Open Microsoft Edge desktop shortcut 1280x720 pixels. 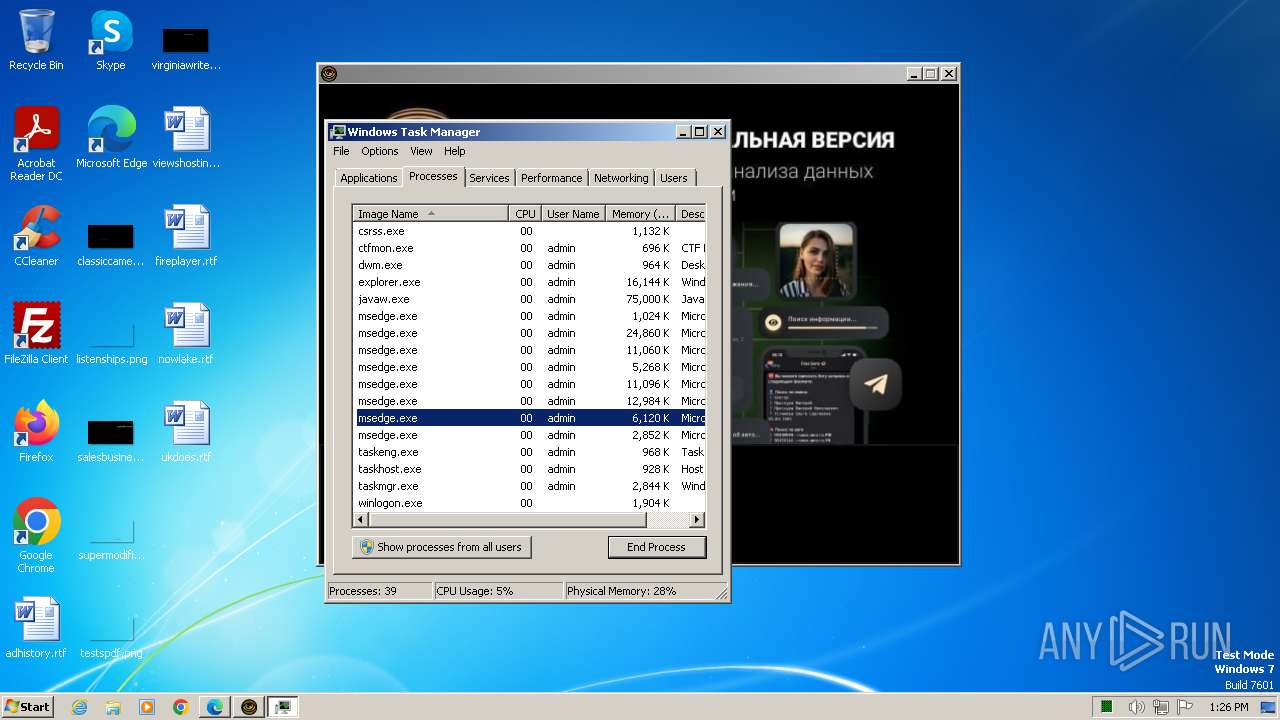coord(111,138)
